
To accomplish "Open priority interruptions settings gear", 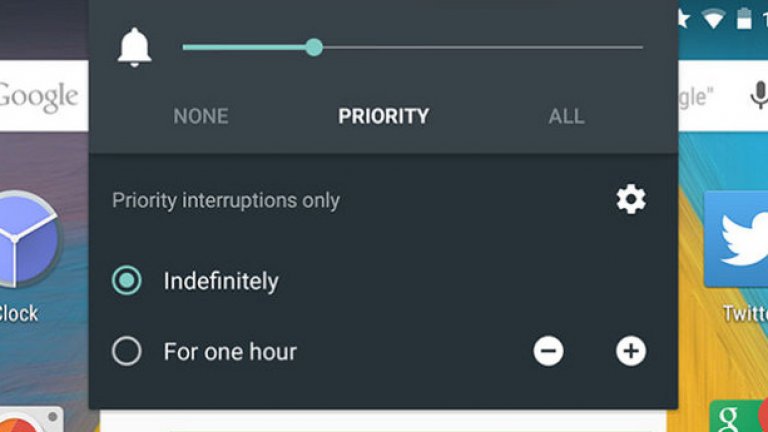I will 630,200.
